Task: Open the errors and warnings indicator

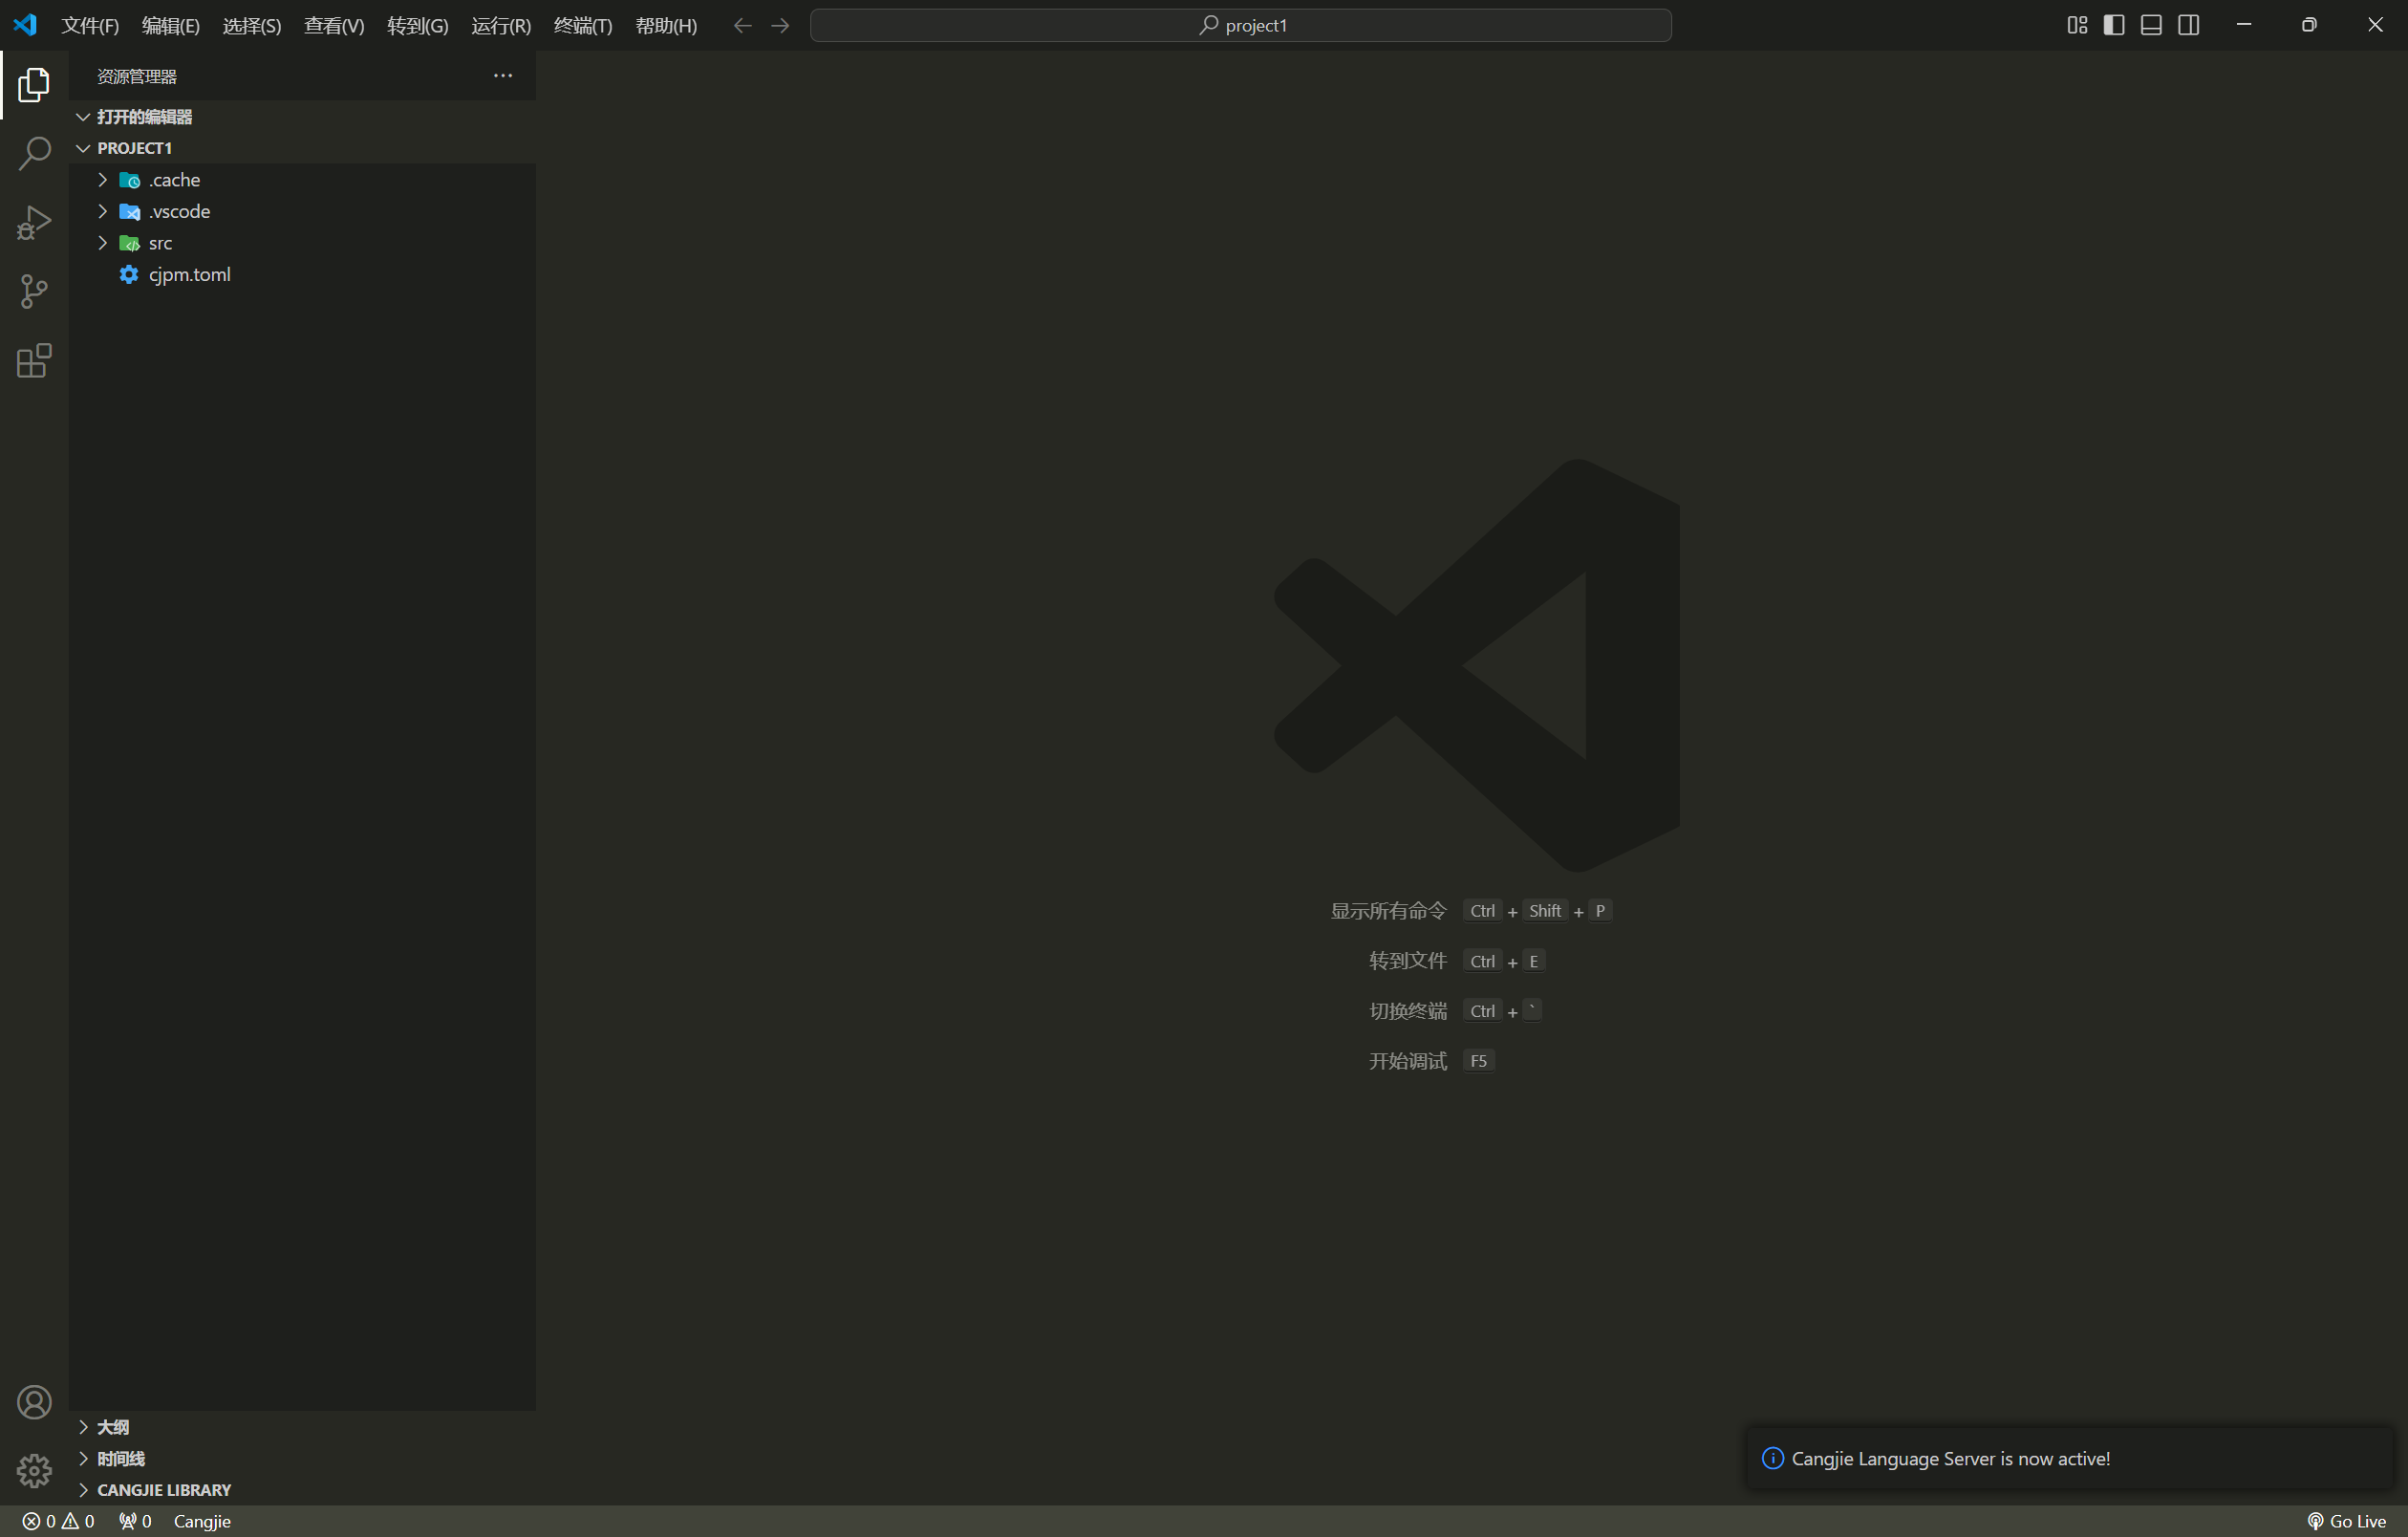Action: click(58, 1521)
